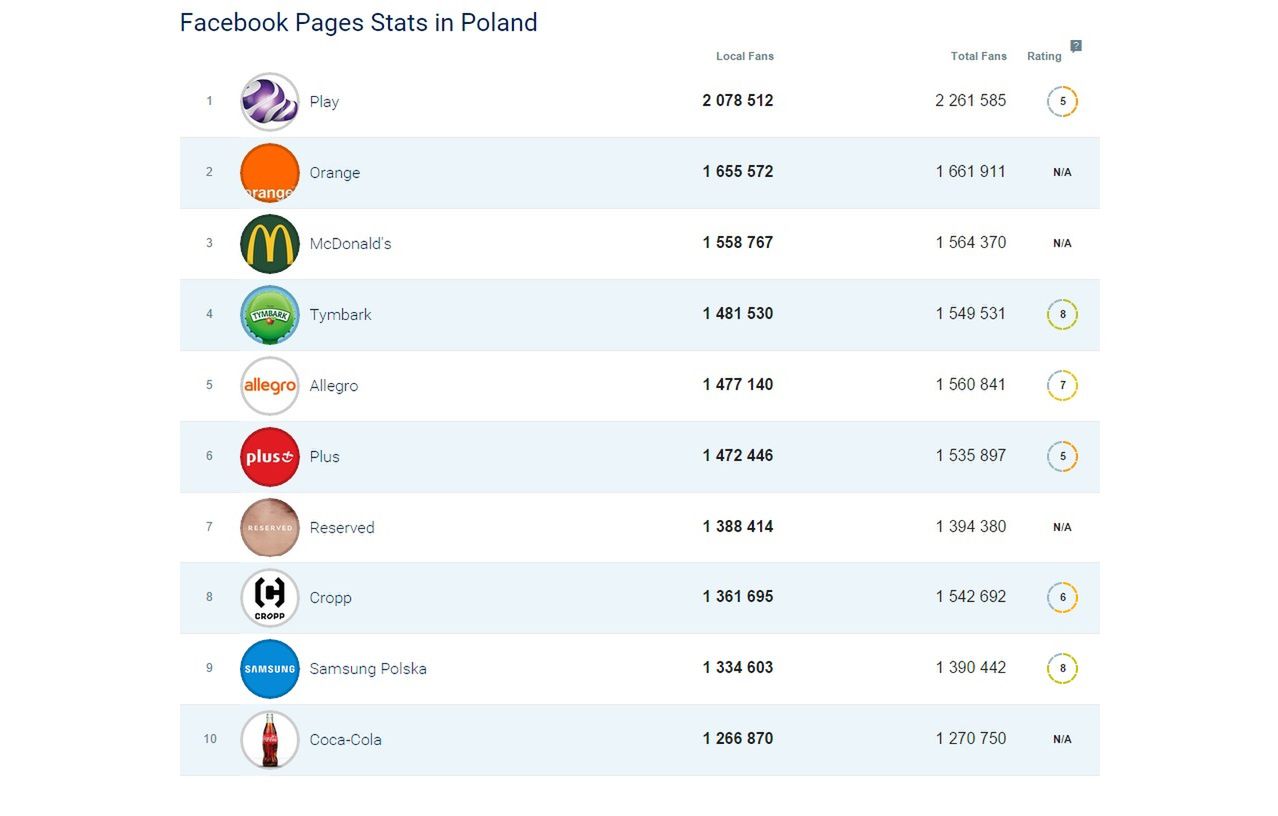Image resolution: width=1278 pixels, height=816 pixels.
Task: Sort by Local Fans column header
Action: [744, 56]
